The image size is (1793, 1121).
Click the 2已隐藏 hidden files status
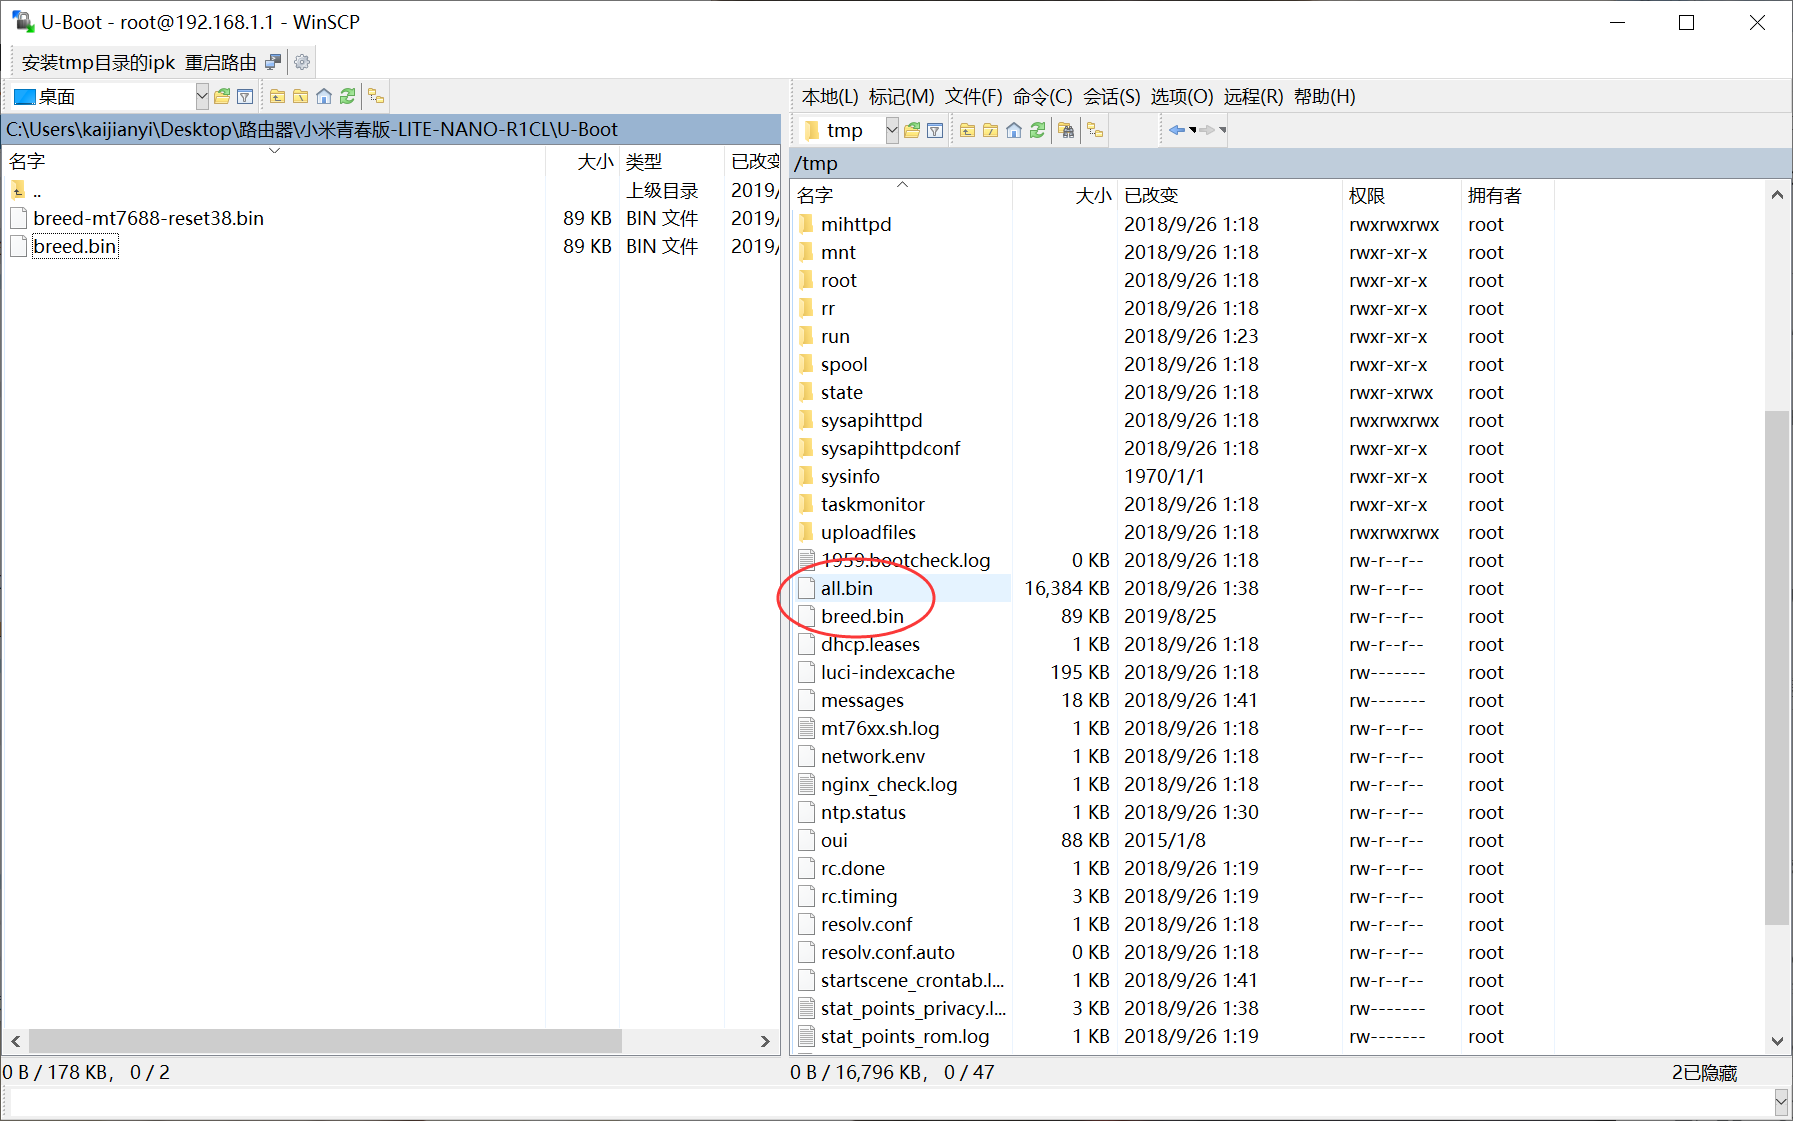coord(1704,1072)
